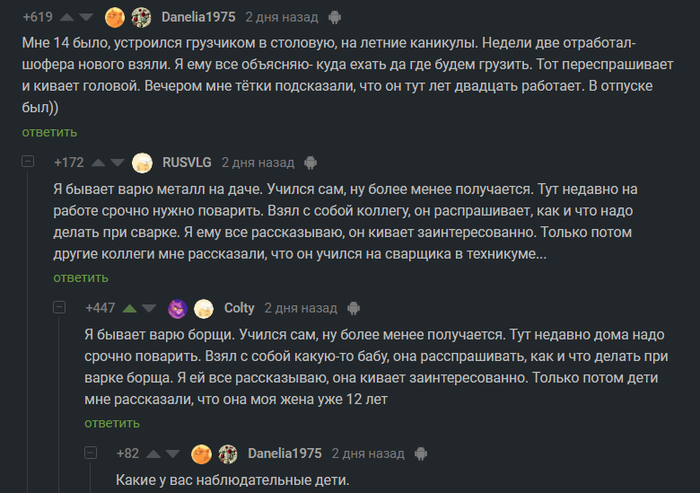
Task: Reply to RUSVLG's welding comment
Action: click(x=80, y=277)
